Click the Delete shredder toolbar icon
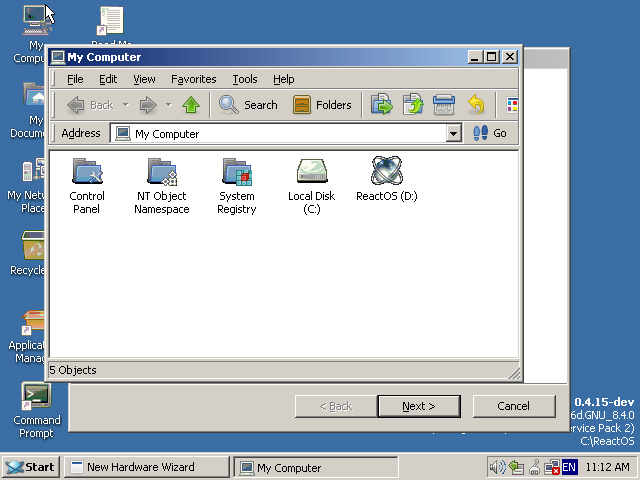This screenshot has width=640, height=480. click(x=444, y=104)
